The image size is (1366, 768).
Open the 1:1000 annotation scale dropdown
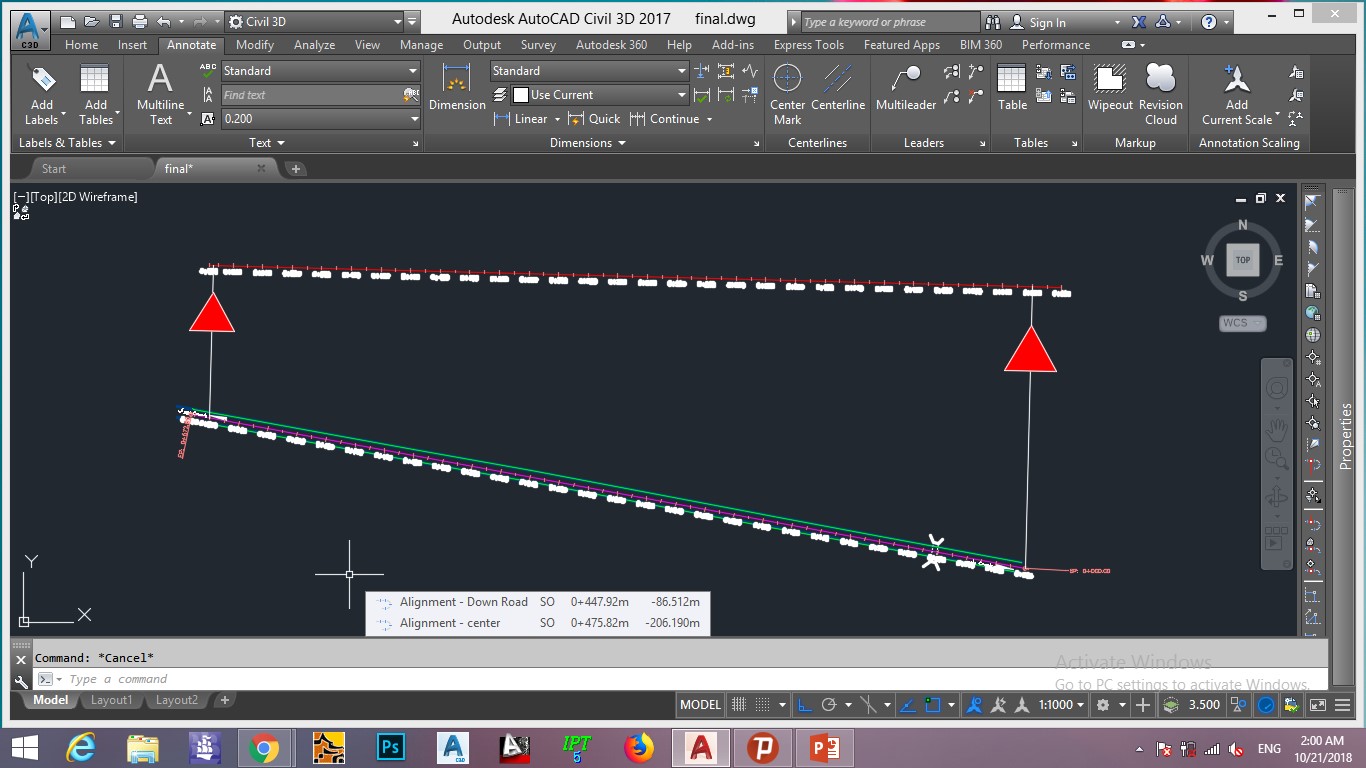[x=1062, y=705]
